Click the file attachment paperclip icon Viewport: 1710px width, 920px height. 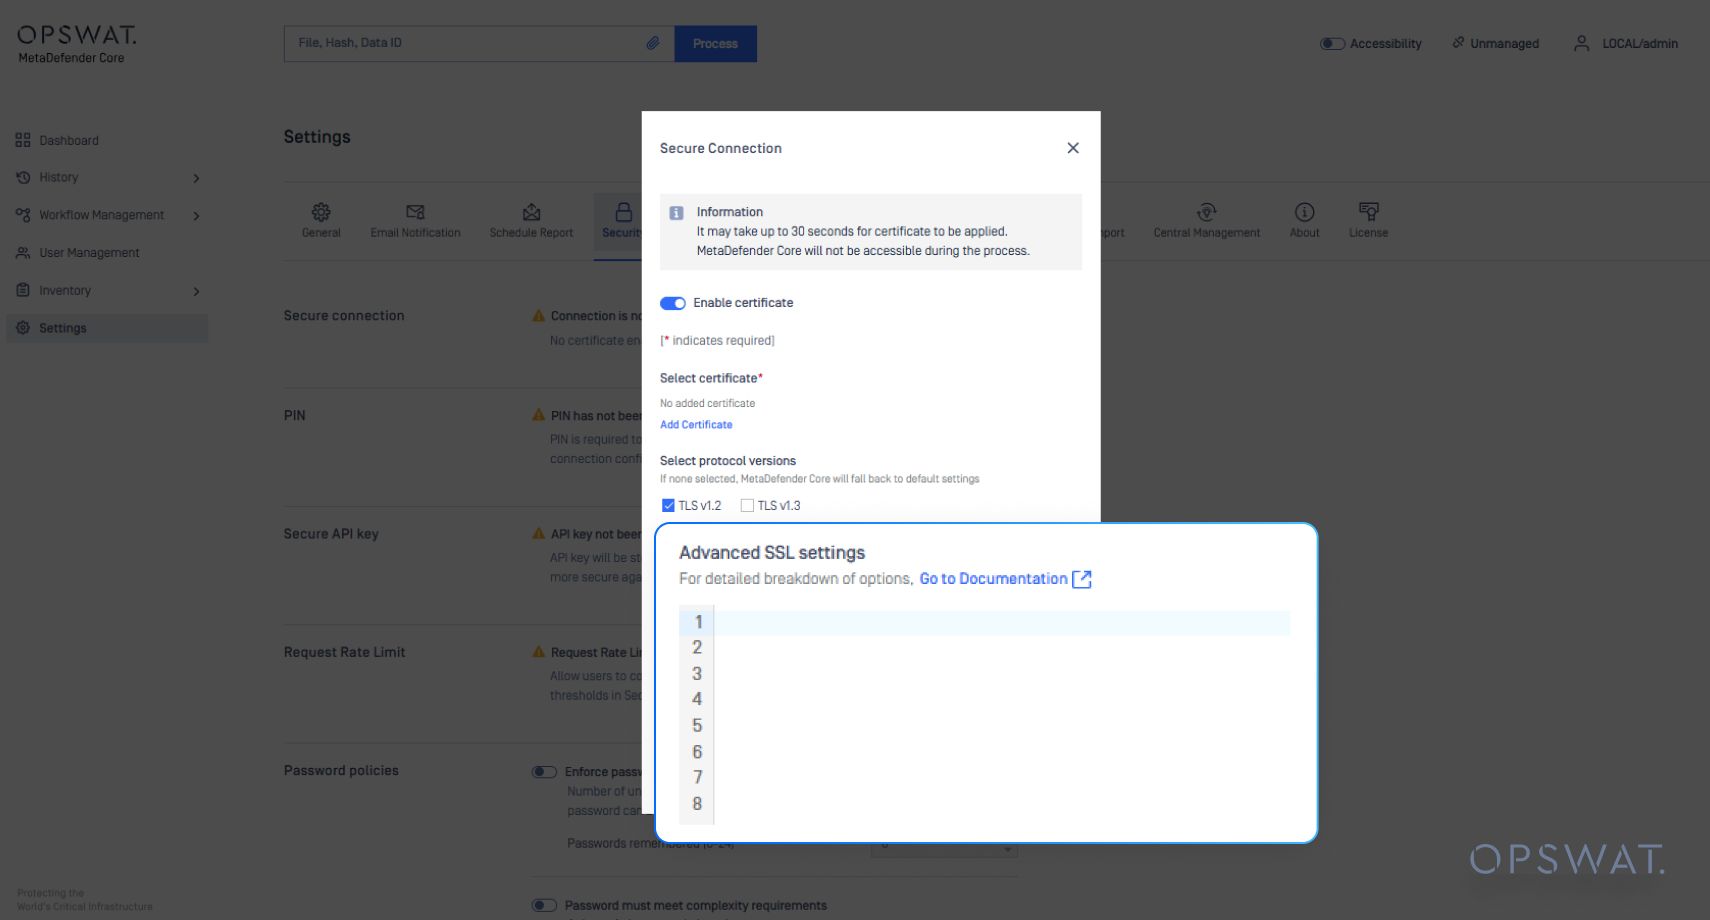pos(655,43)
